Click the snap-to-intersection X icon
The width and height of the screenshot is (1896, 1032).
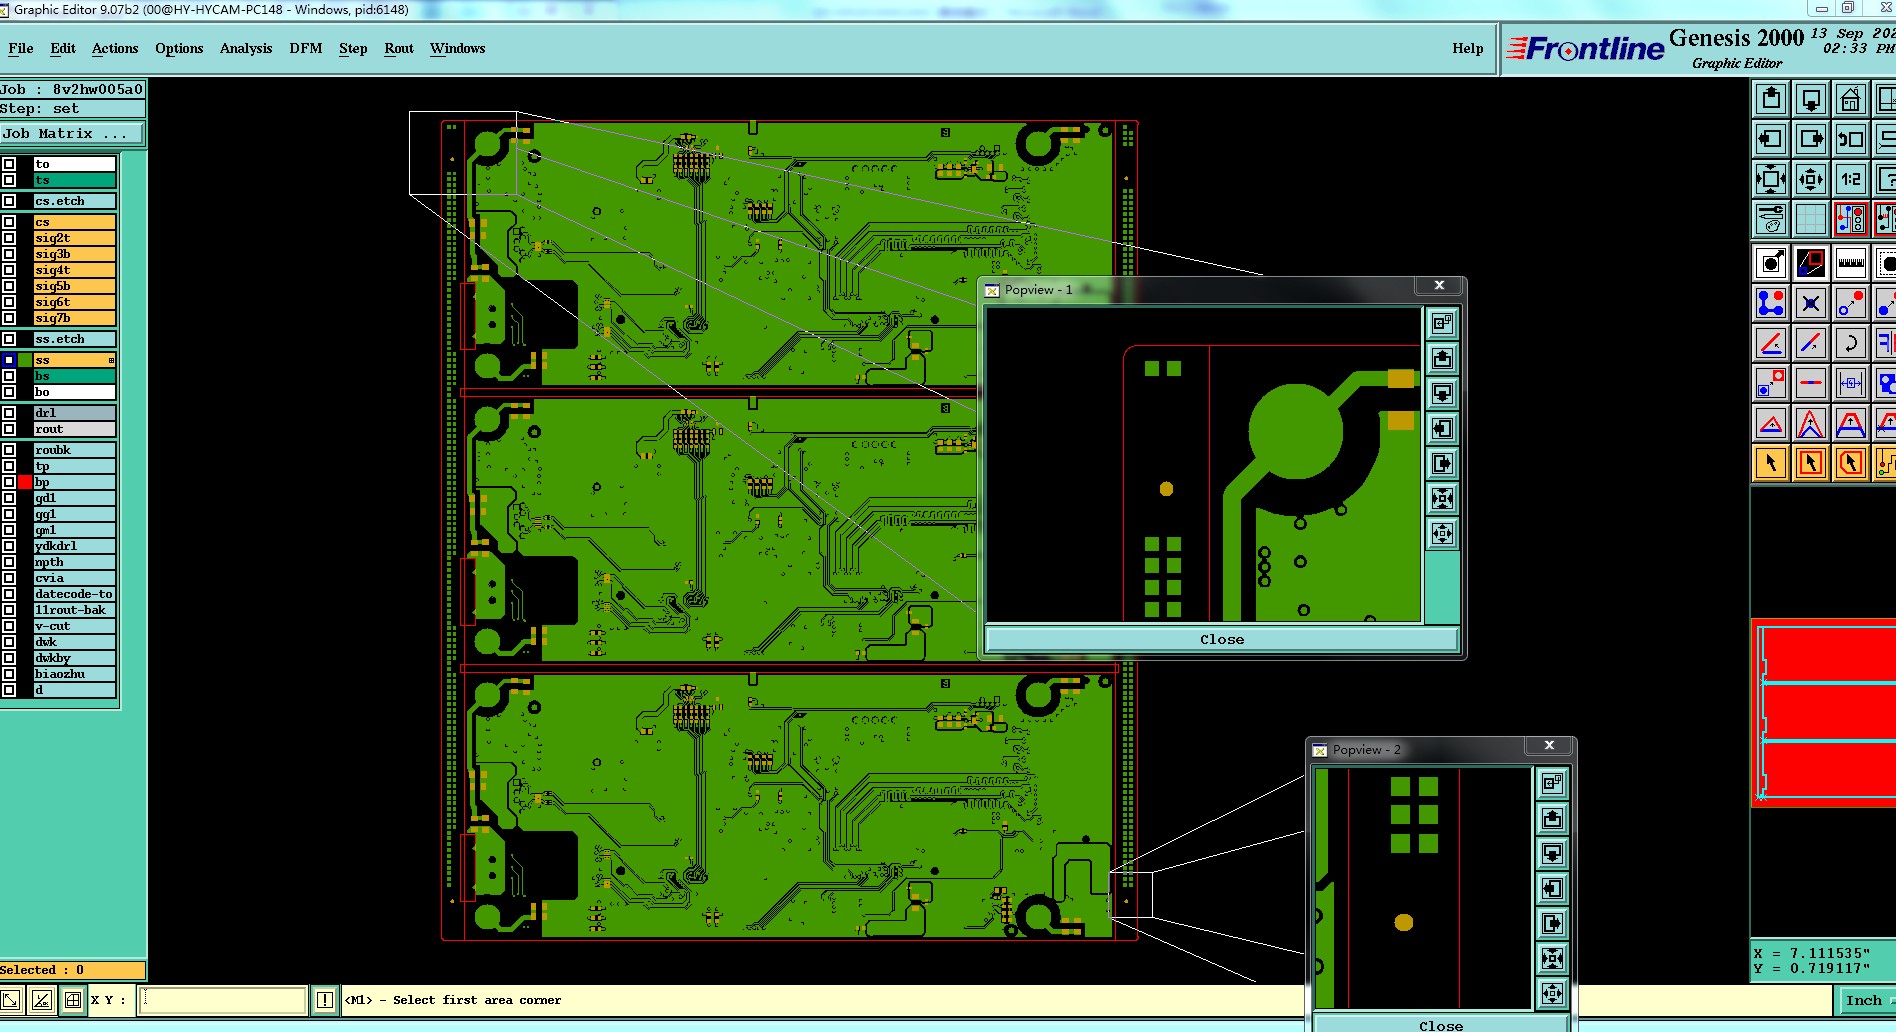pos(1811,303)
